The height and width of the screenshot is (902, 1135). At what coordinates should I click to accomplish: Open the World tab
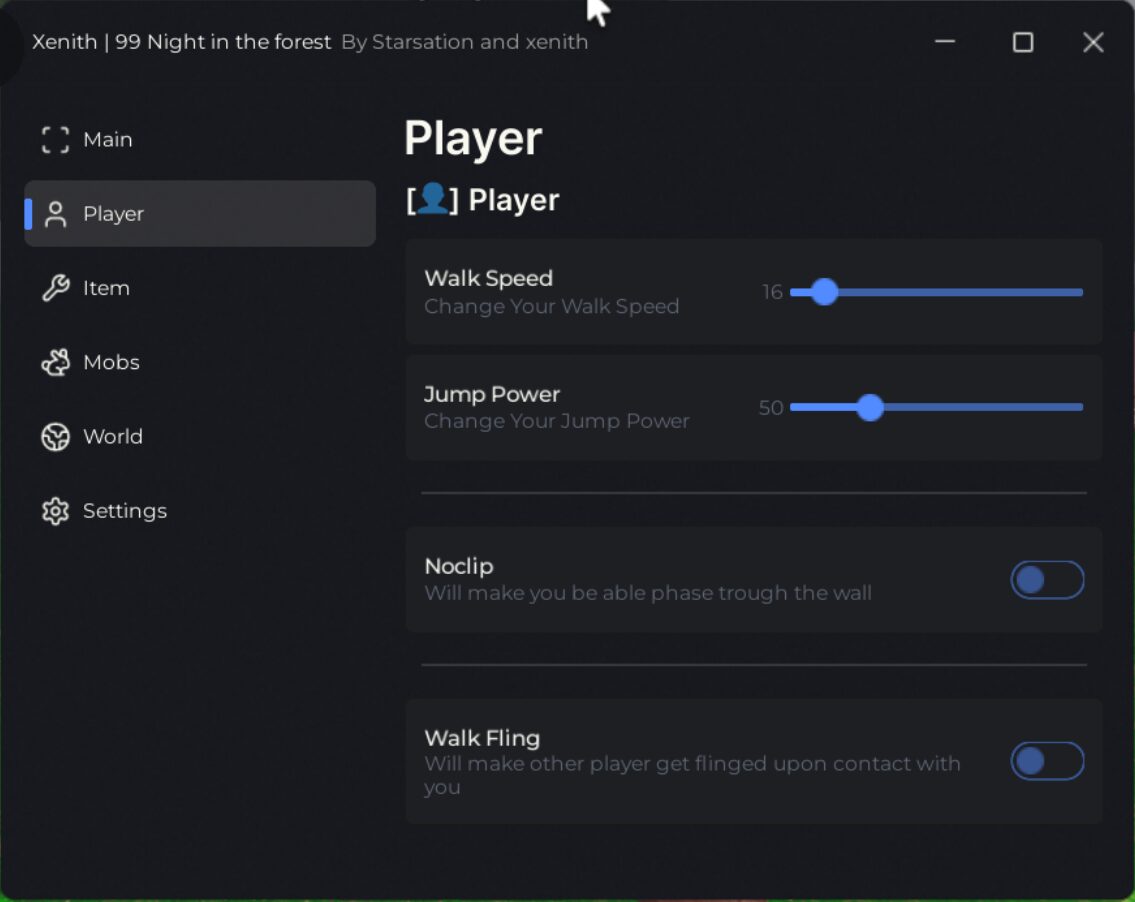113,437
